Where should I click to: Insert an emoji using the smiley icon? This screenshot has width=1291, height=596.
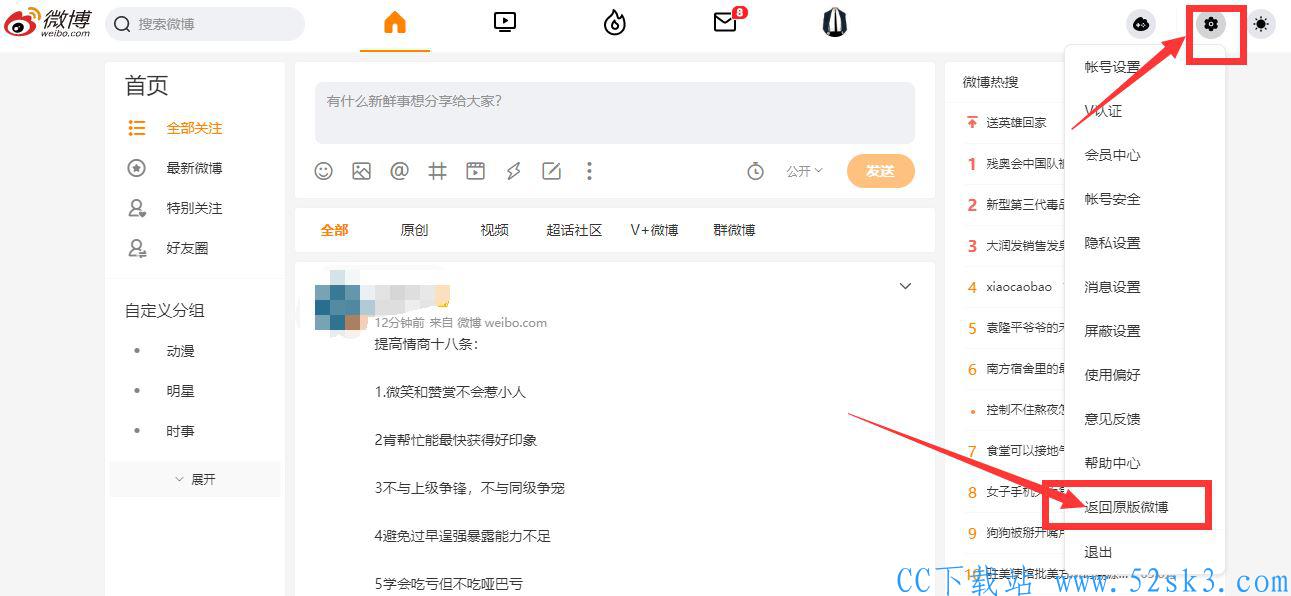coord(323,171)
